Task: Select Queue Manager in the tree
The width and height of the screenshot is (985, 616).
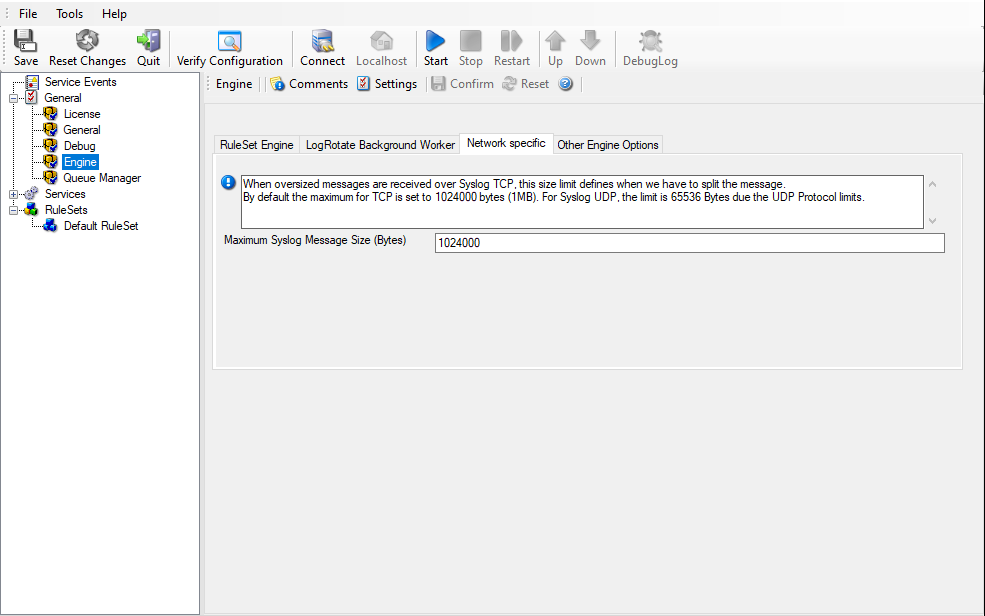Action: pyautogui.click(x=102, y=178)
